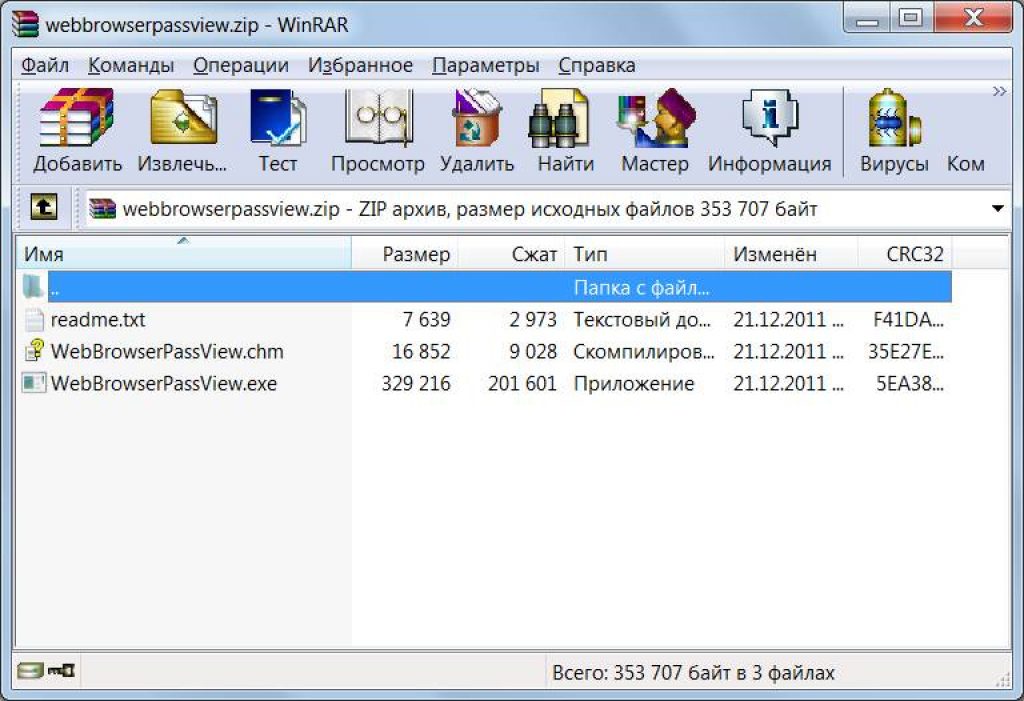This screenshot has width=1024, height=701.
Task: Click the WinRAR title bar app icon
Action: (25, 24)
